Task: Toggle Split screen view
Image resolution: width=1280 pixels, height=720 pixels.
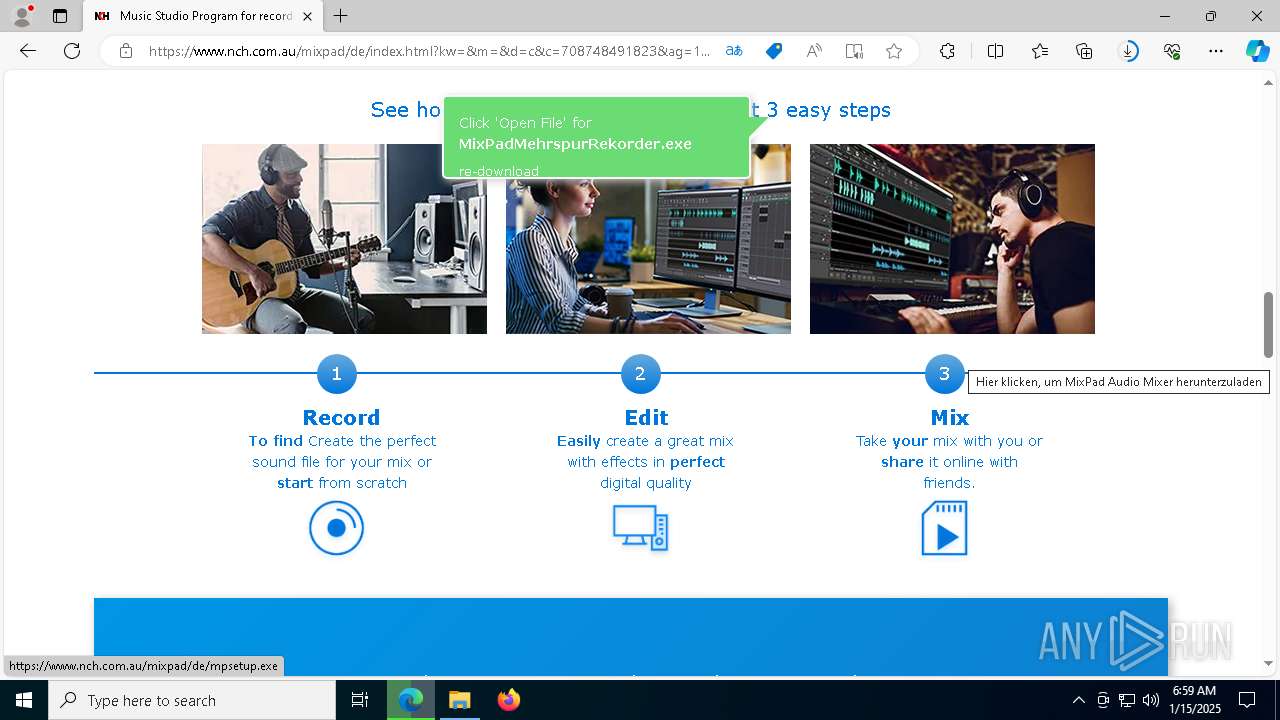Action: tap(996, 51)
